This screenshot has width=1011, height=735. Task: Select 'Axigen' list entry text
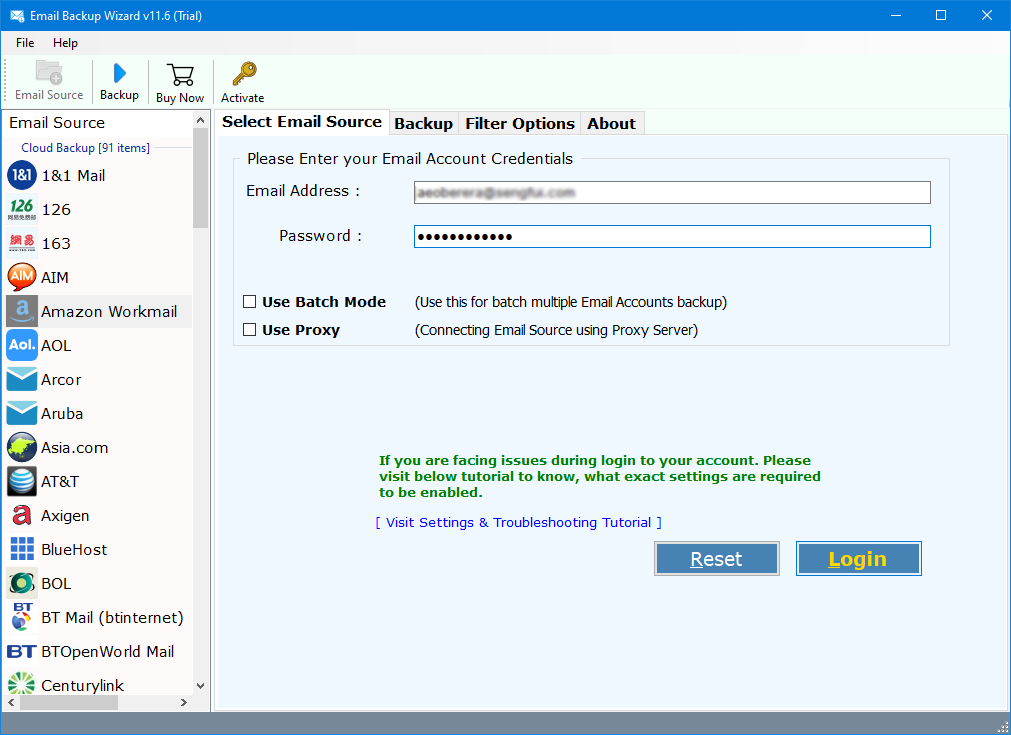(65, 516)
